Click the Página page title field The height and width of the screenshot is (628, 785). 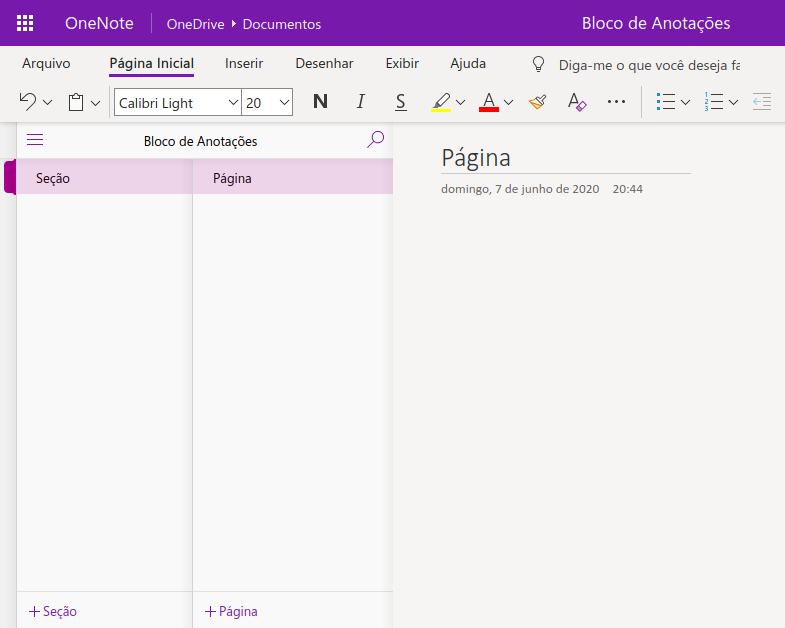click(566, 158)
